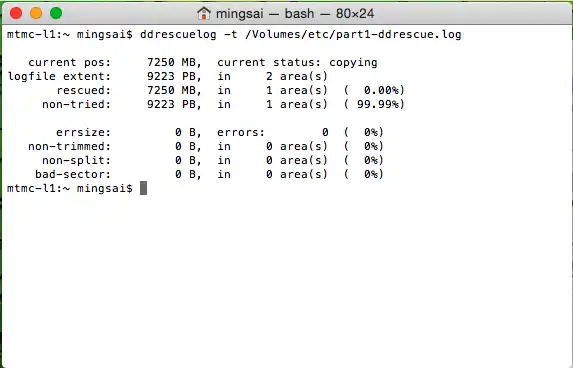The width and height of the screenshot is (573, 368).
Task: Click the 'current status: copying' text
Action: click(x=297, y=62)
